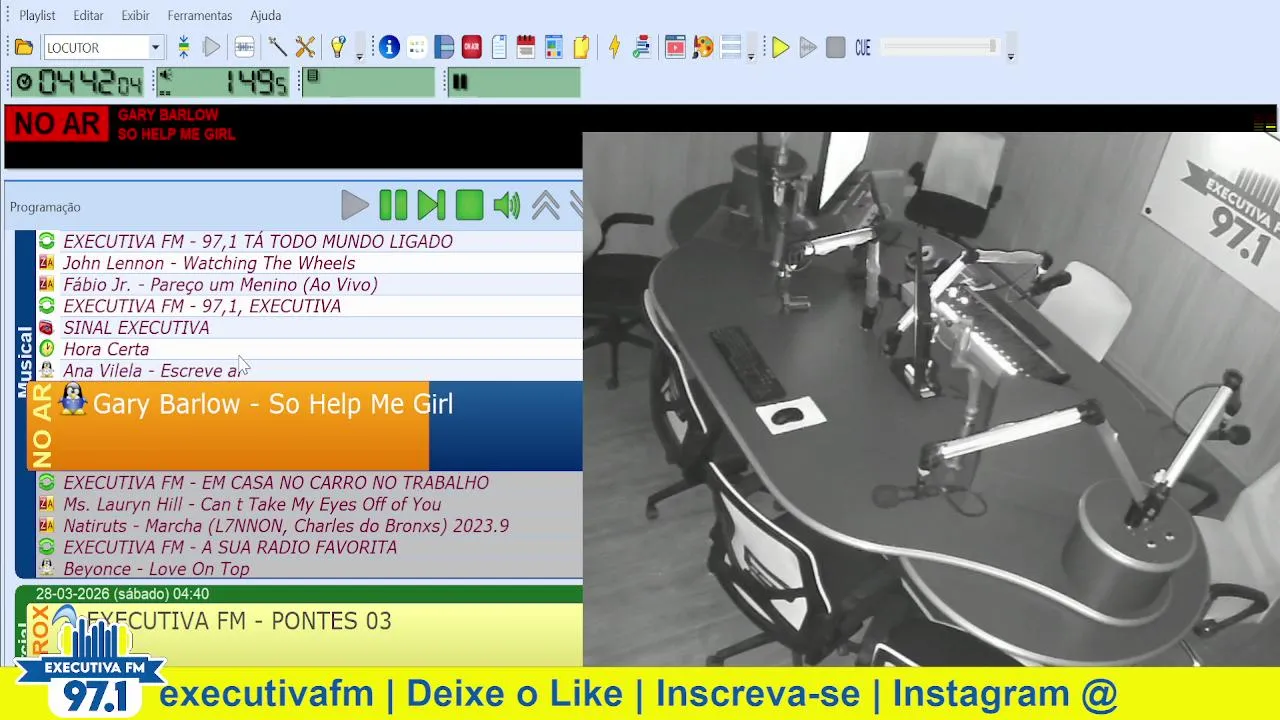Screen dimensions: 1280x720
Task: Click the blue panel layout icon
Action: [444, 47]
